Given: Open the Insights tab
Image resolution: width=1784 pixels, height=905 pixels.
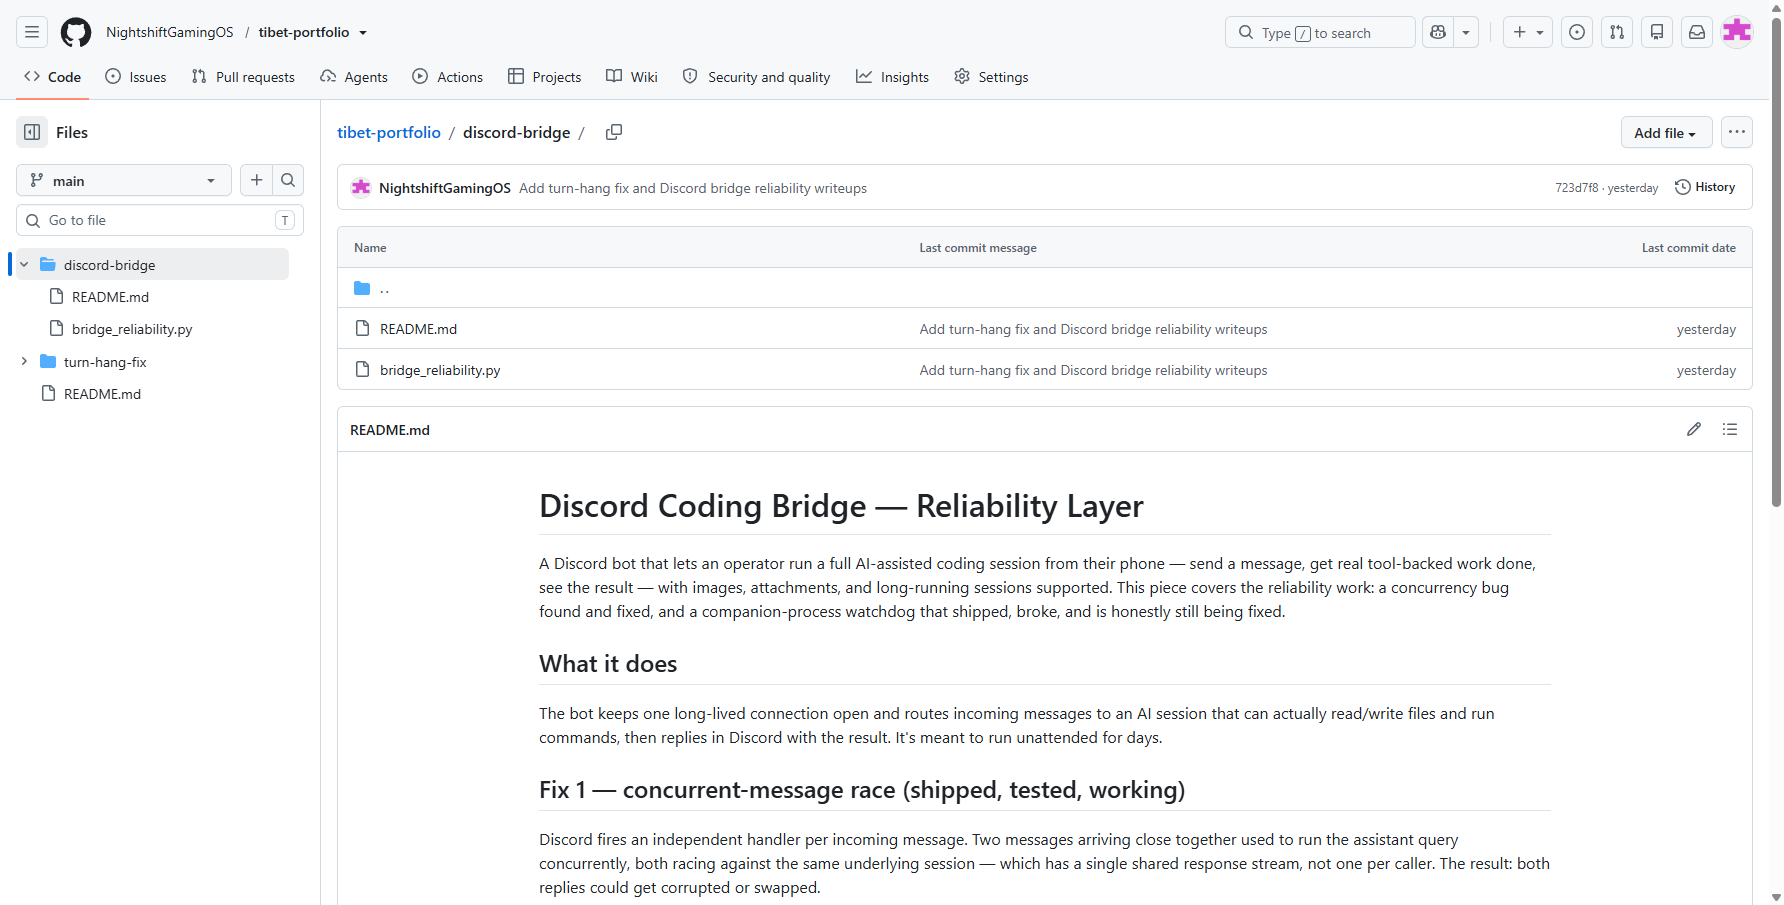Looking at the screenshot, I should tap(893, 77).
